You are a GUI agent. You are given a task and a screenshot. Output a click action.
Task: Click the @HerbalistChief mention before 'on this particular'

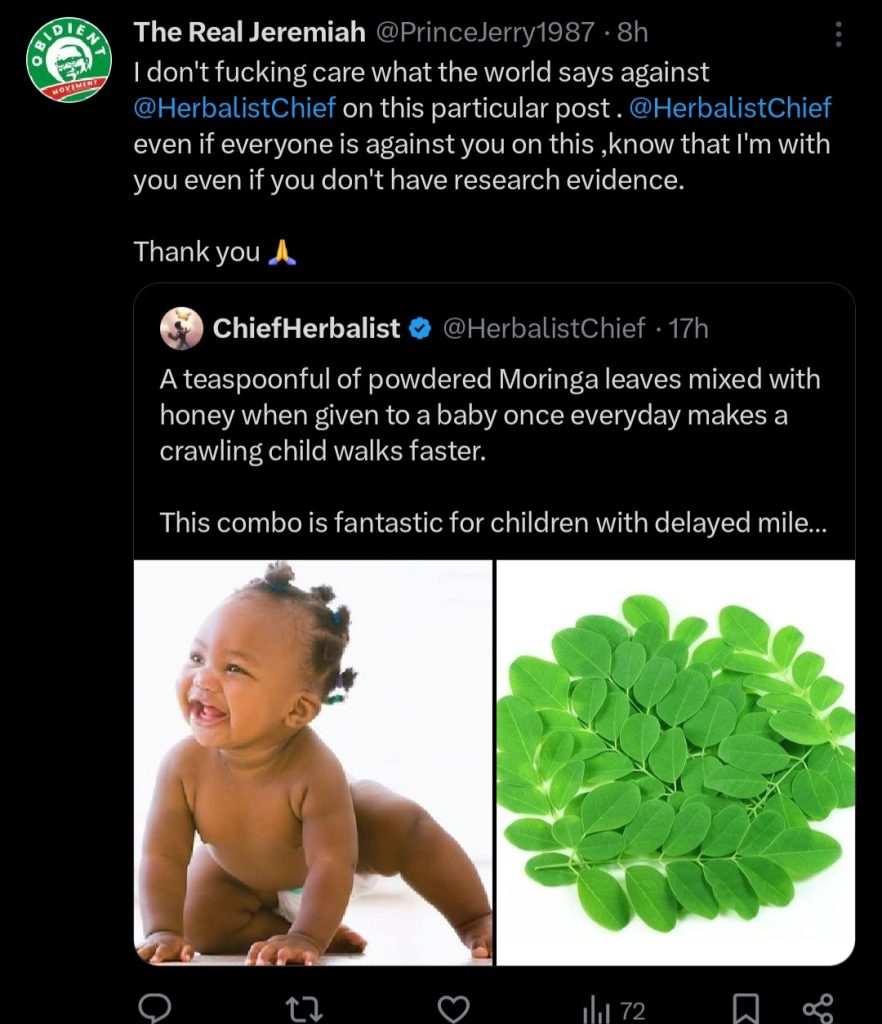coord(235,108)
